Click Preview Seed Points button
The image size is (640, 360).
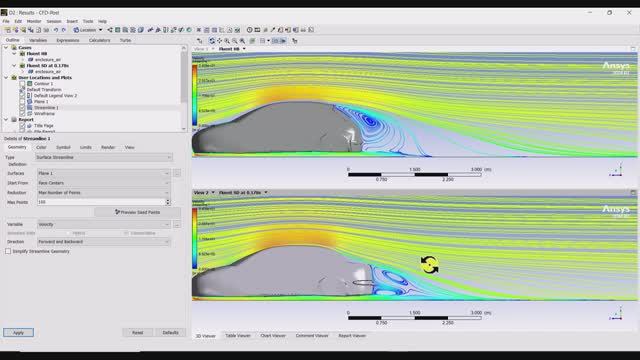[138, 212]
